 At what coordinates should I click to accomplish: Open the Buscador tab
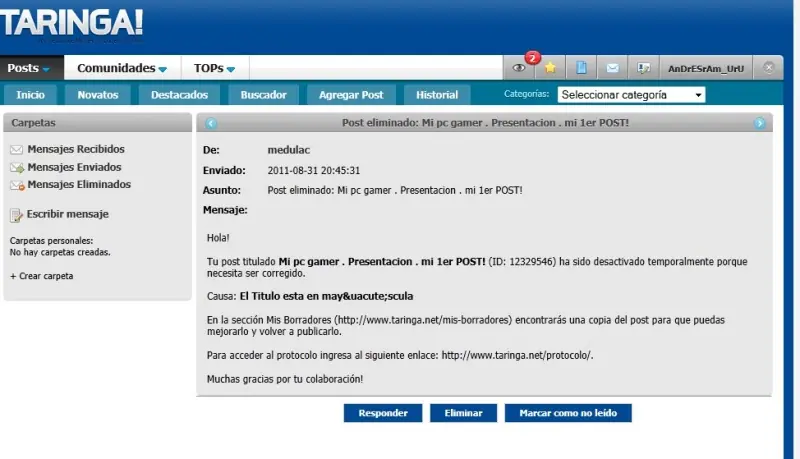coord(263,95)
